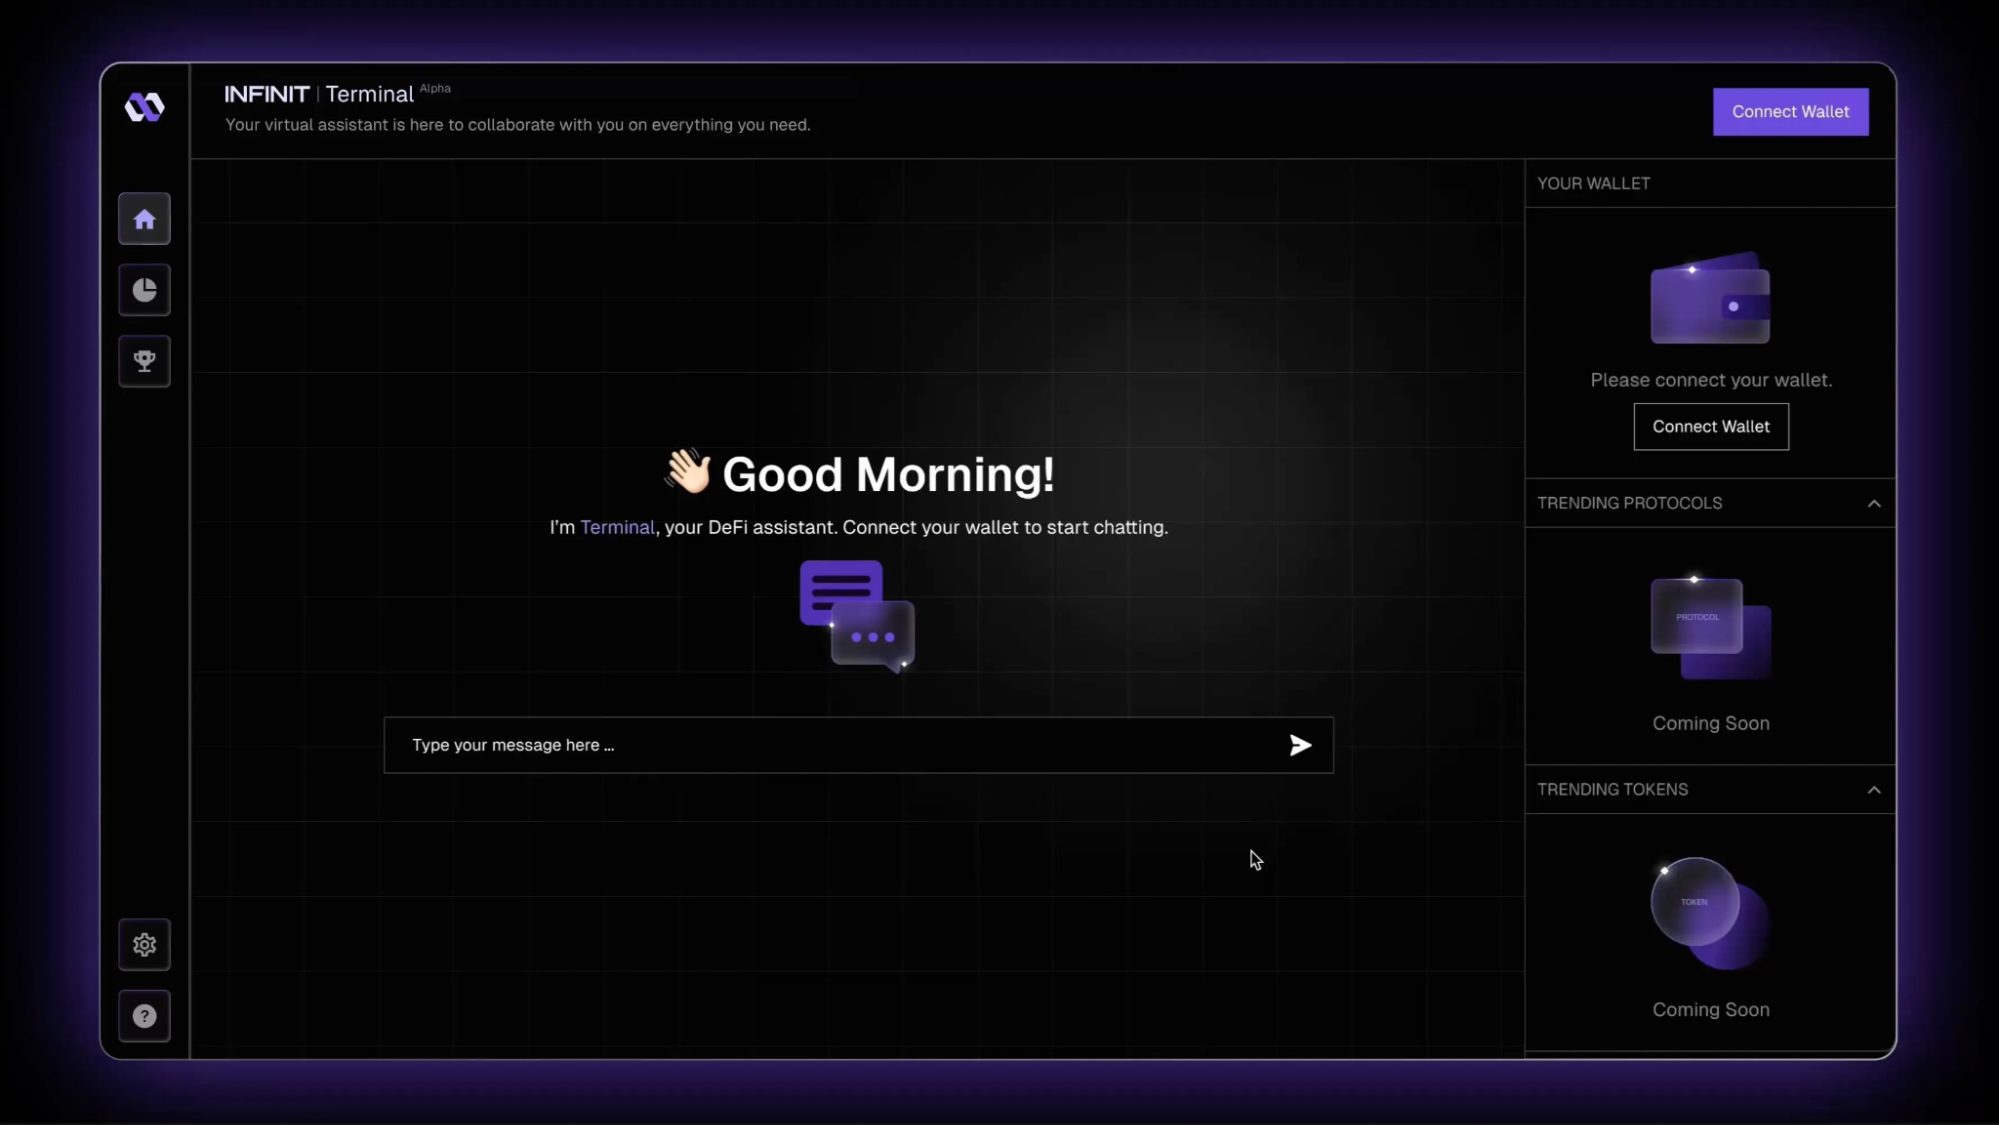Open help via the question mark icon
The height and width of the screenshot is (1126, 1999).
144,1016
